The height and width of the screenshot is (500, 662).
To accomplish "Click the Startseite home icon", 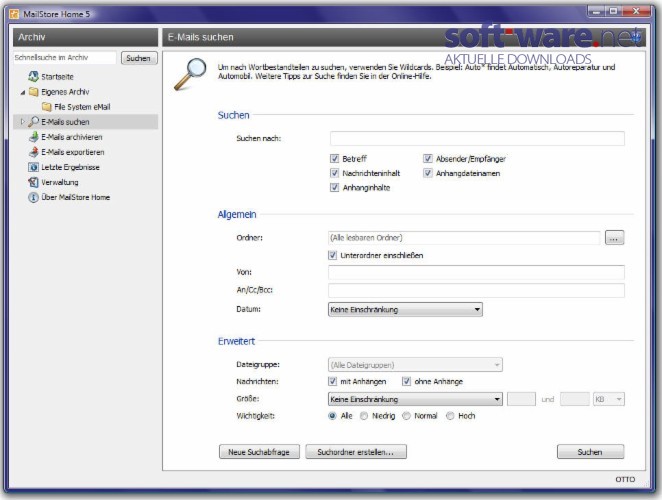I will pos(33,76).
